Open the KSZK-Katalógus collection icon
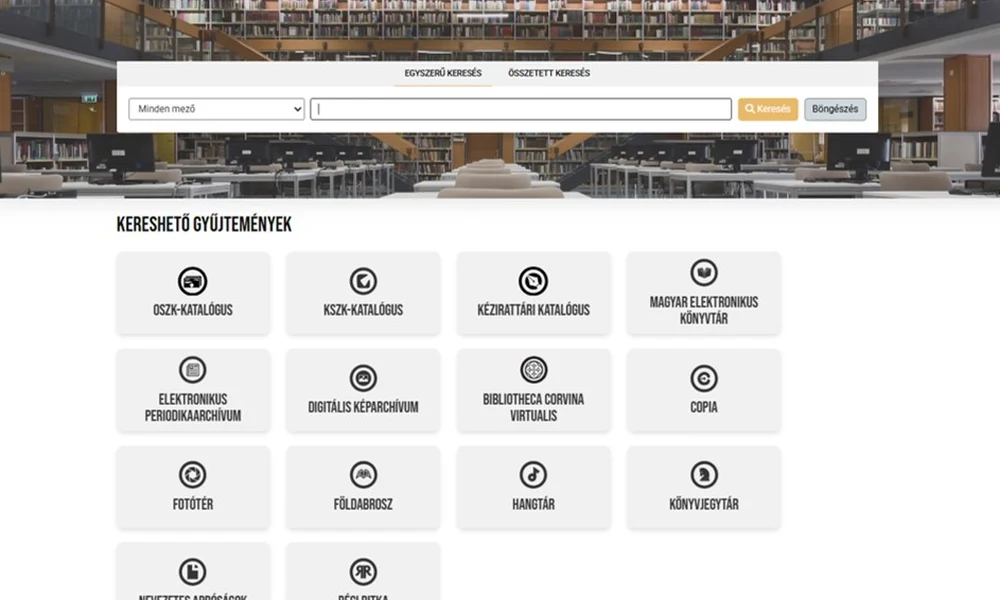This screenshot has width=1000, height=600. (363, 281)
